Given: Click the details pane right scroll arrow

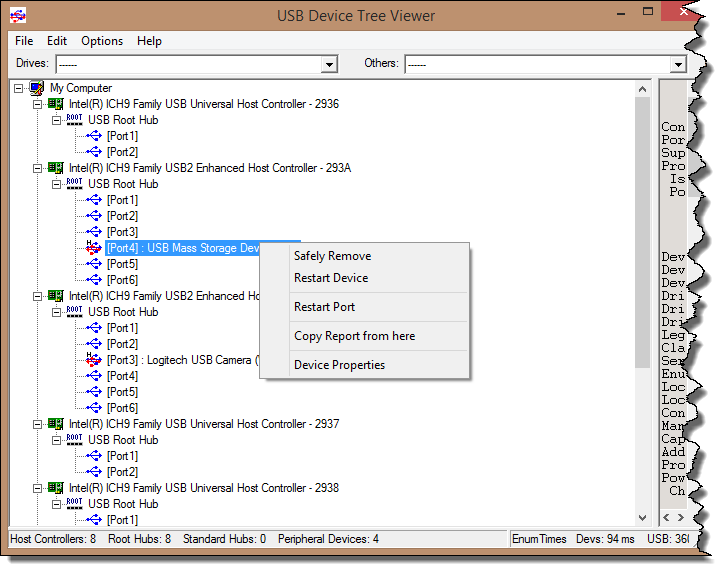Looking at the screenshot, I should (681, 517).
